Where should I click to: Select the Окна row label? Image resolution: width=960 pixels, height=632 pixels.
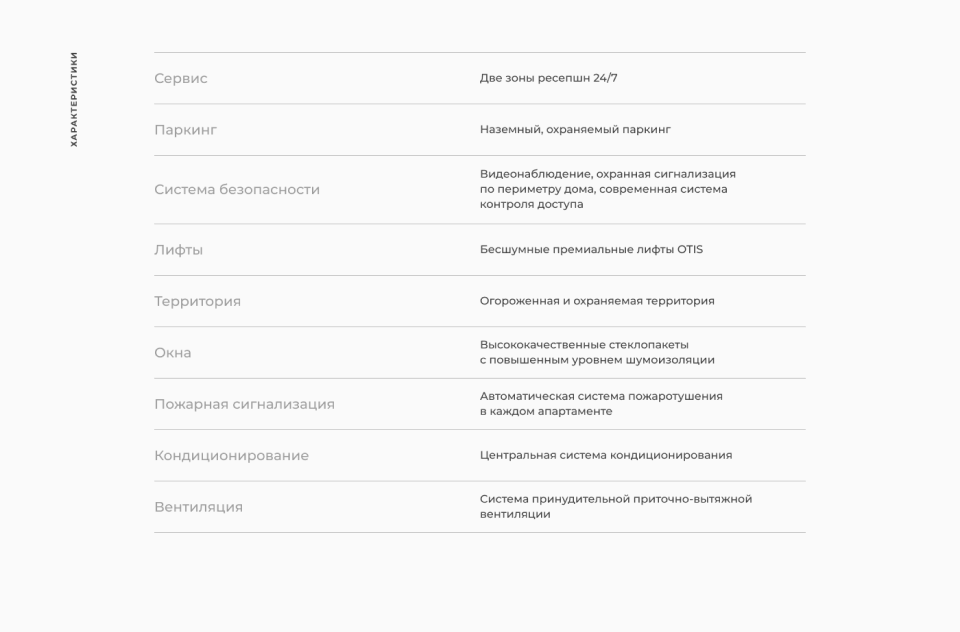click(x=172, y=353)
